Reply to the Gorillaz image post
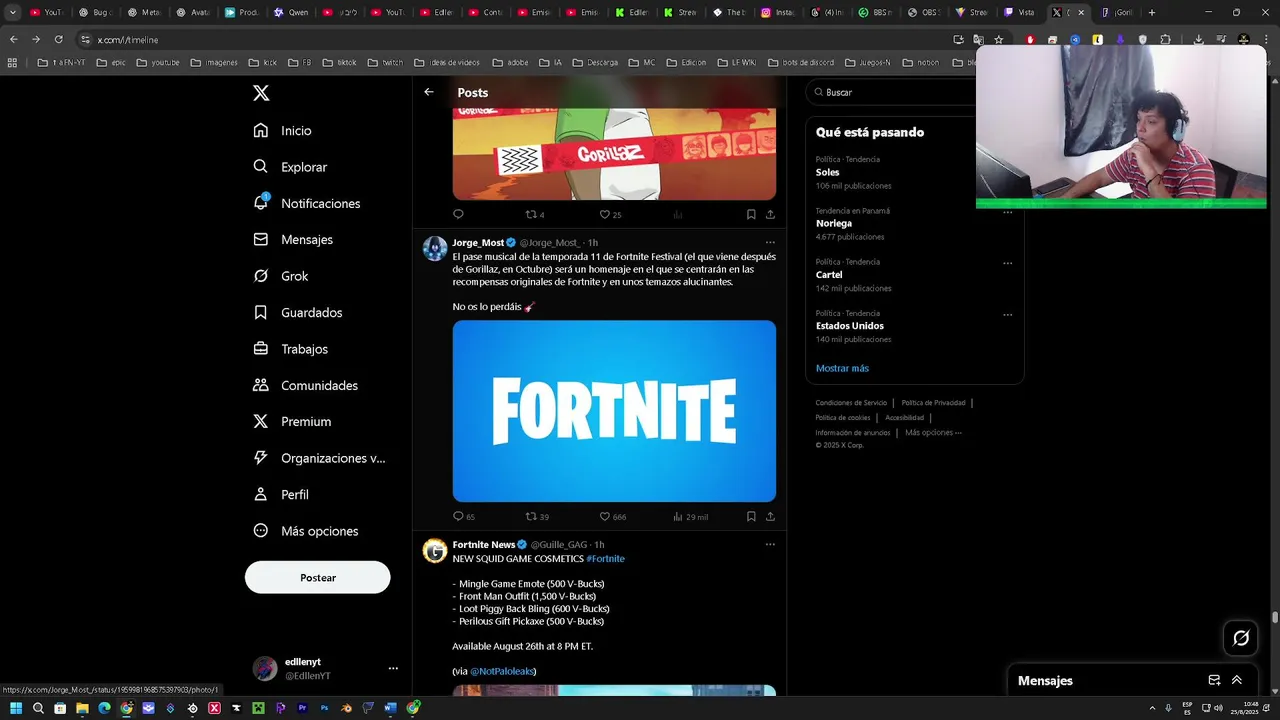This screenshot has height=720, width=1280. pyautogui.click(x=458, y=214)
